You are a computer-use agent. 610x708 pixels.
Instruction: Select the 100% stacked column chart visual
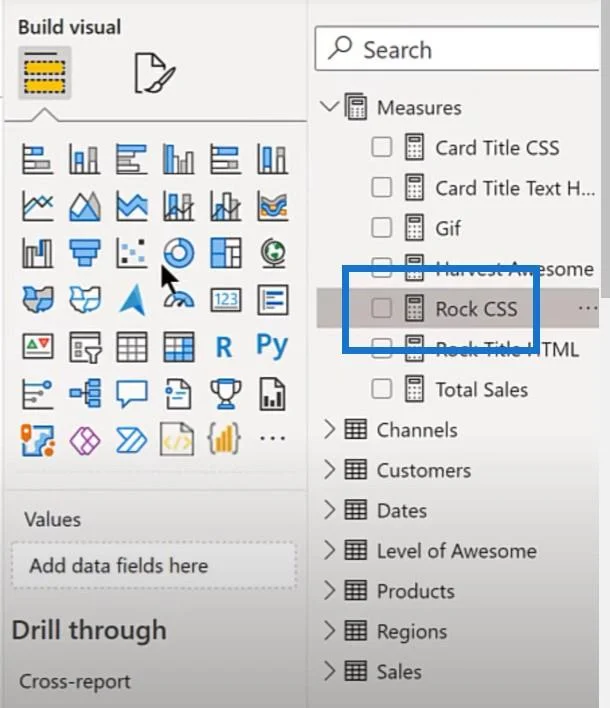coord(272,159)
